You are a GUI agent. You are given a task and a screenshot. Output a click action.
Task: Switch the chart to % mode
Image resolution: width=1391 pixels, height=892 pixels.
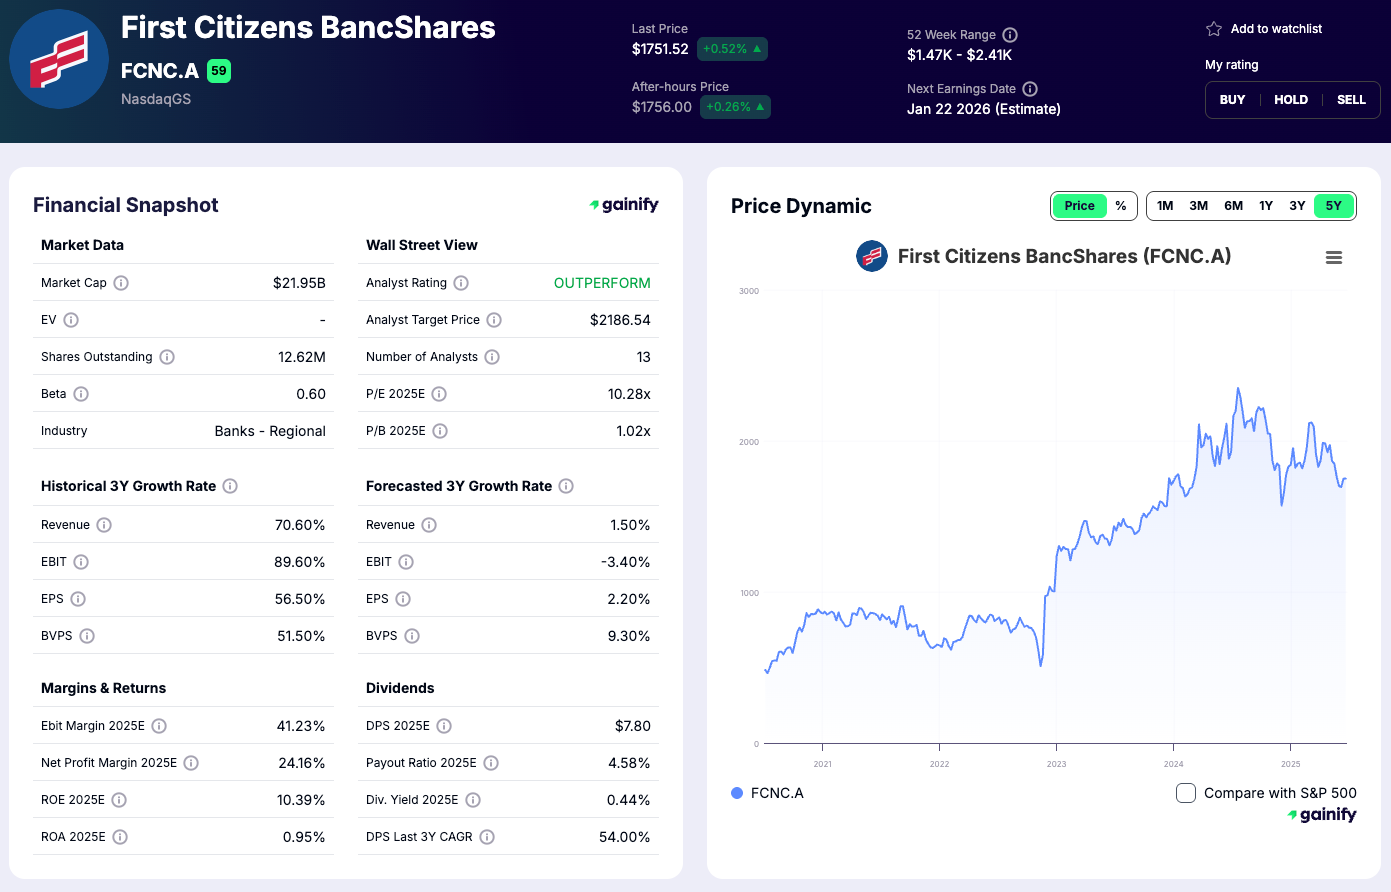(x=1121, y=205)
